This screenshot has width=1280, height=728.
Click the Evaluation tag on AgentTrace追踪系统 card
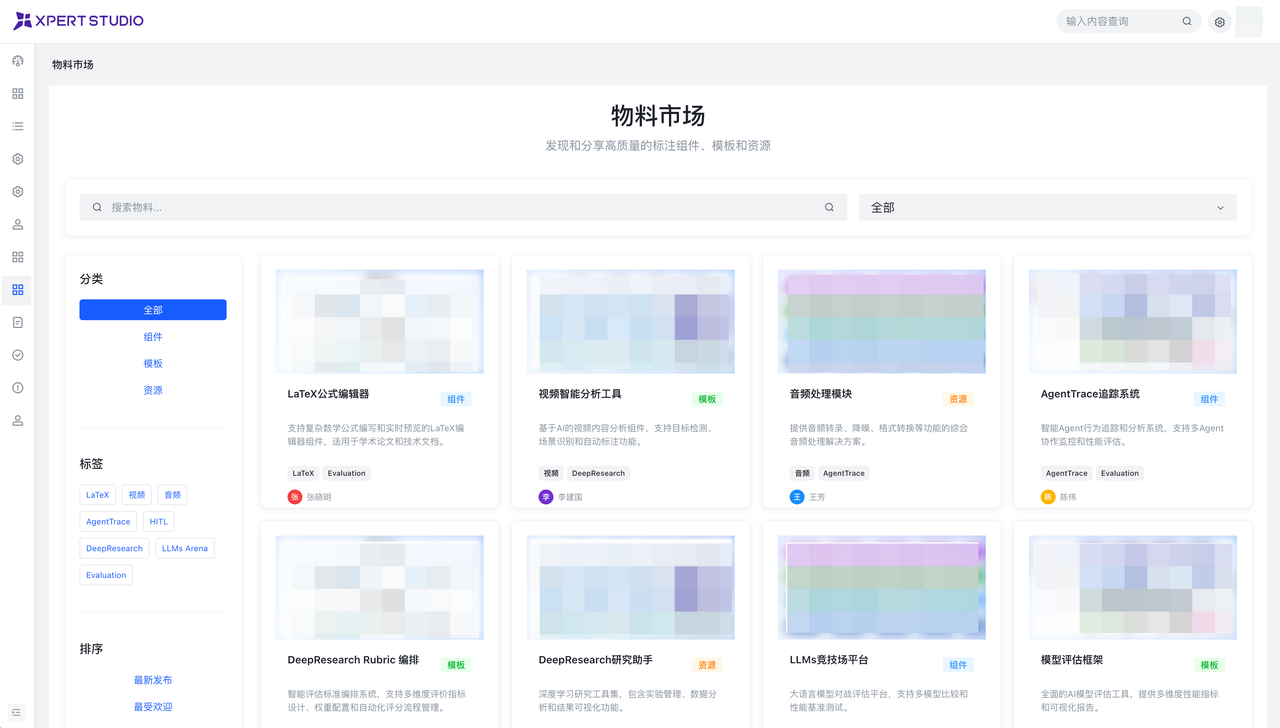[1120, 474]
